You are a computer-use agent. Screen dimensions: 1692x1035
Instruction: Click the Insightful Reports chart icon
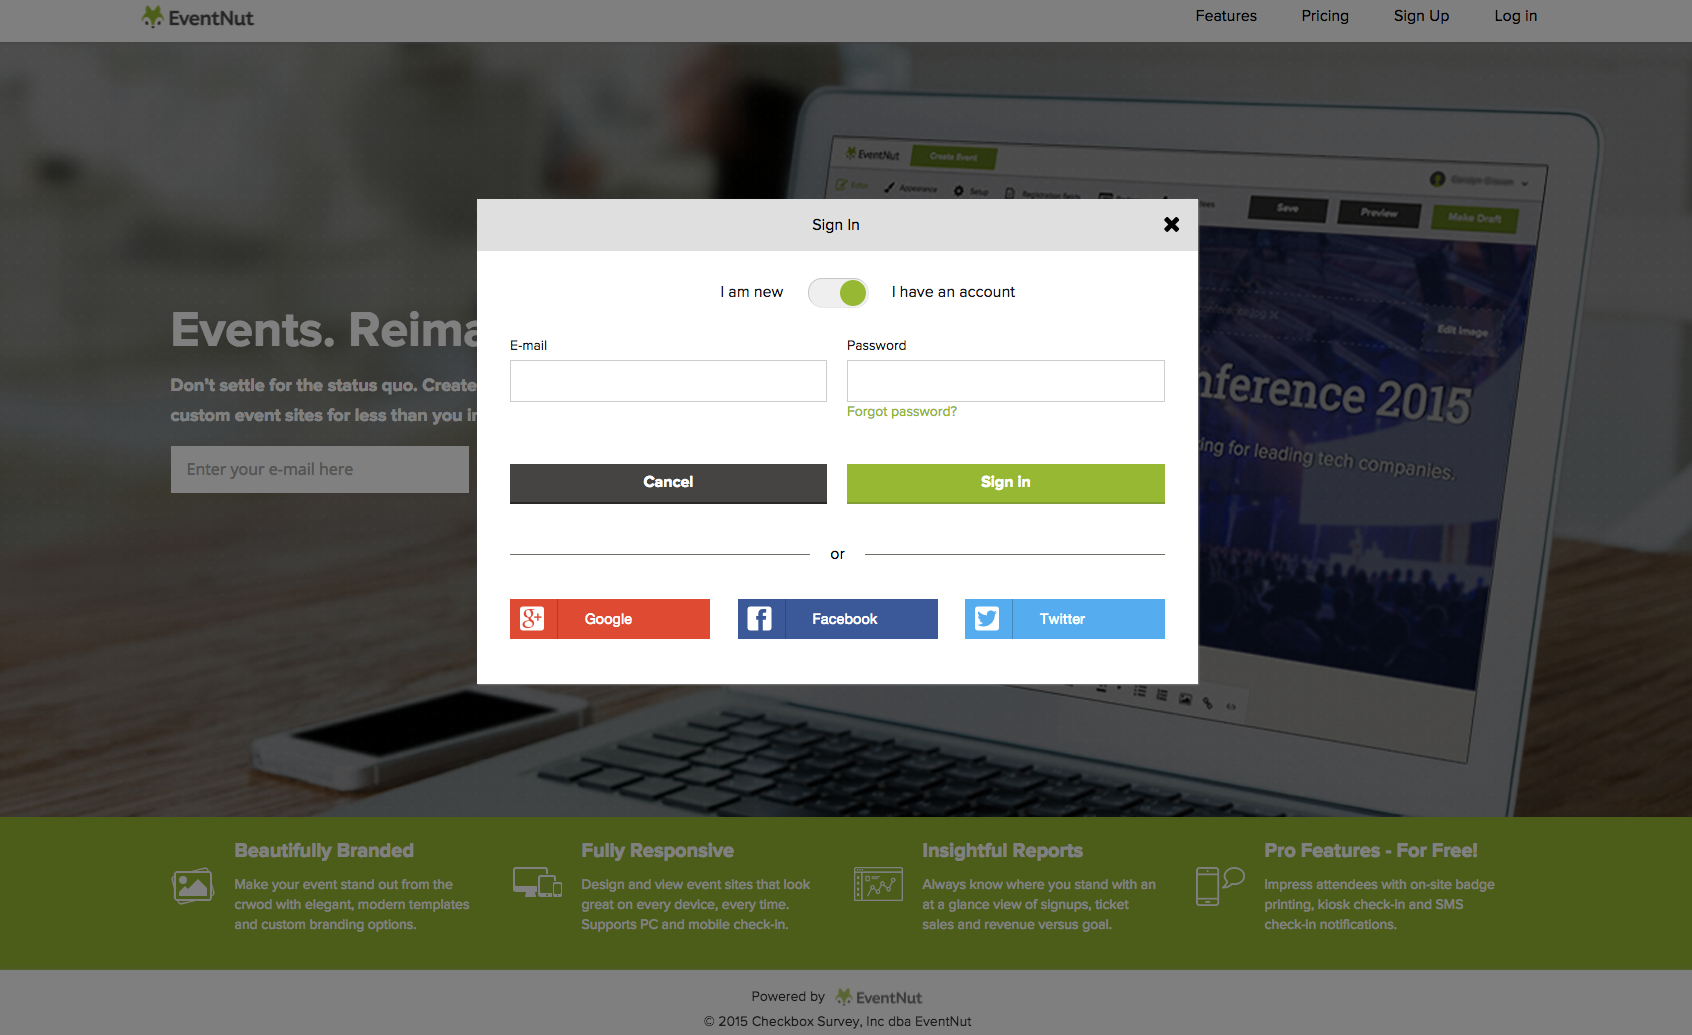(x=878, y=884)
